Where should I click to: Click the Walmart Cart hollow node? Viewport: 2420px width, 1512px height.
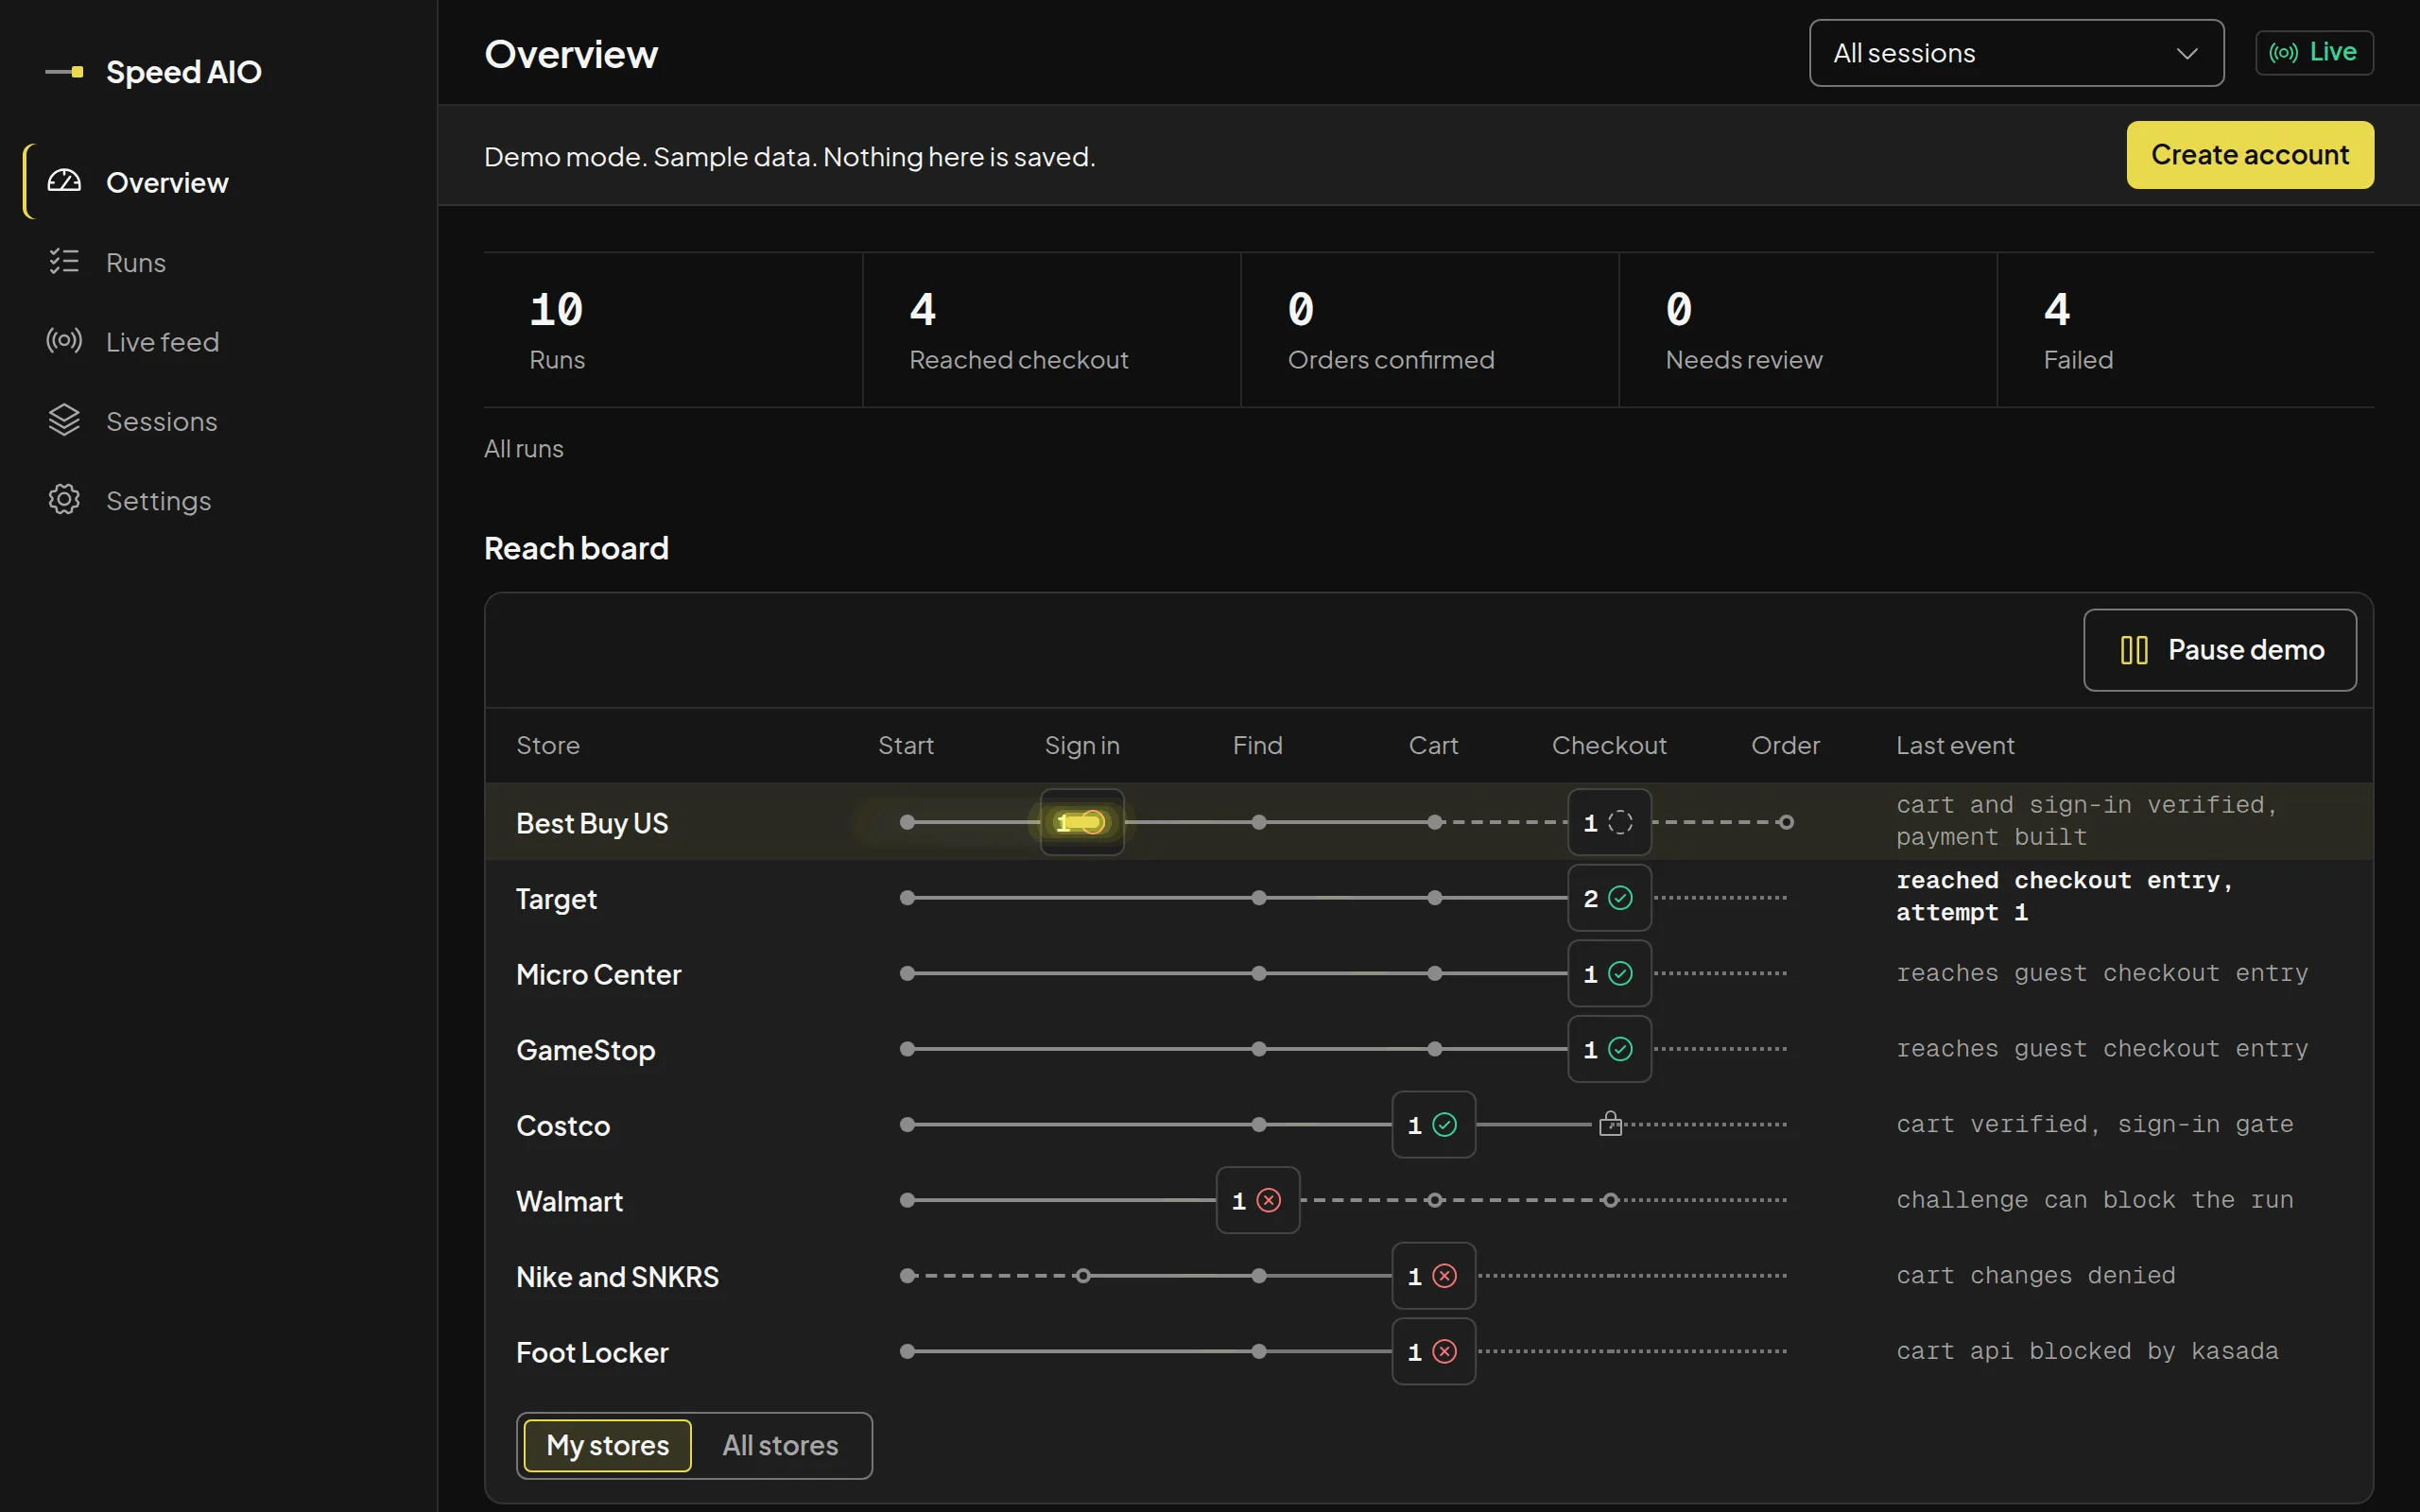point(1434,1200)
